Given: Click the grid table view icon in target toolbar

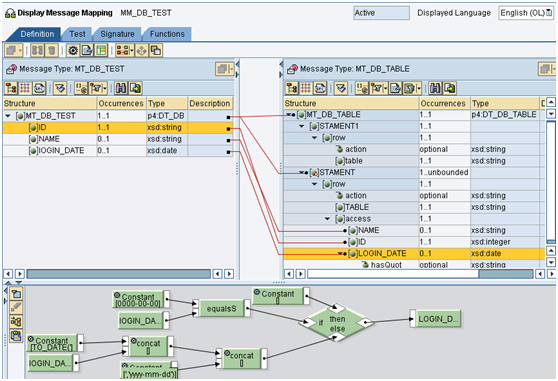Looking at the screenshot, I should click(305, 88).
